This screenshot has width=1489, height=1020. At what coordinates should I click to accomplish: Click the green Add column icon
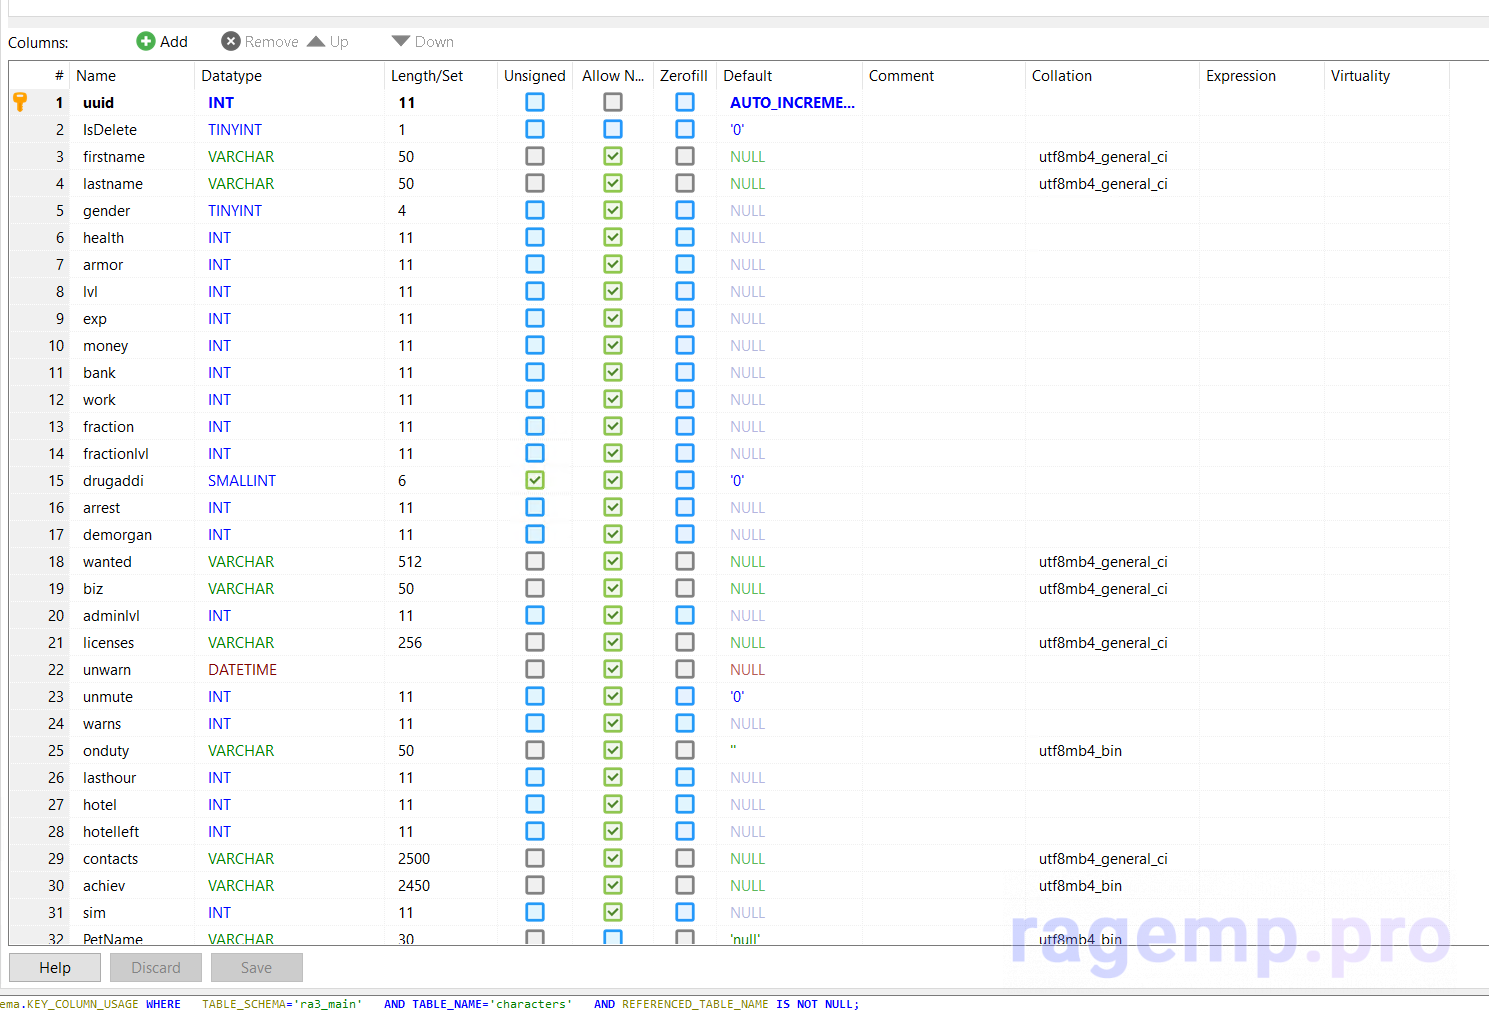(x=146, y=41)
